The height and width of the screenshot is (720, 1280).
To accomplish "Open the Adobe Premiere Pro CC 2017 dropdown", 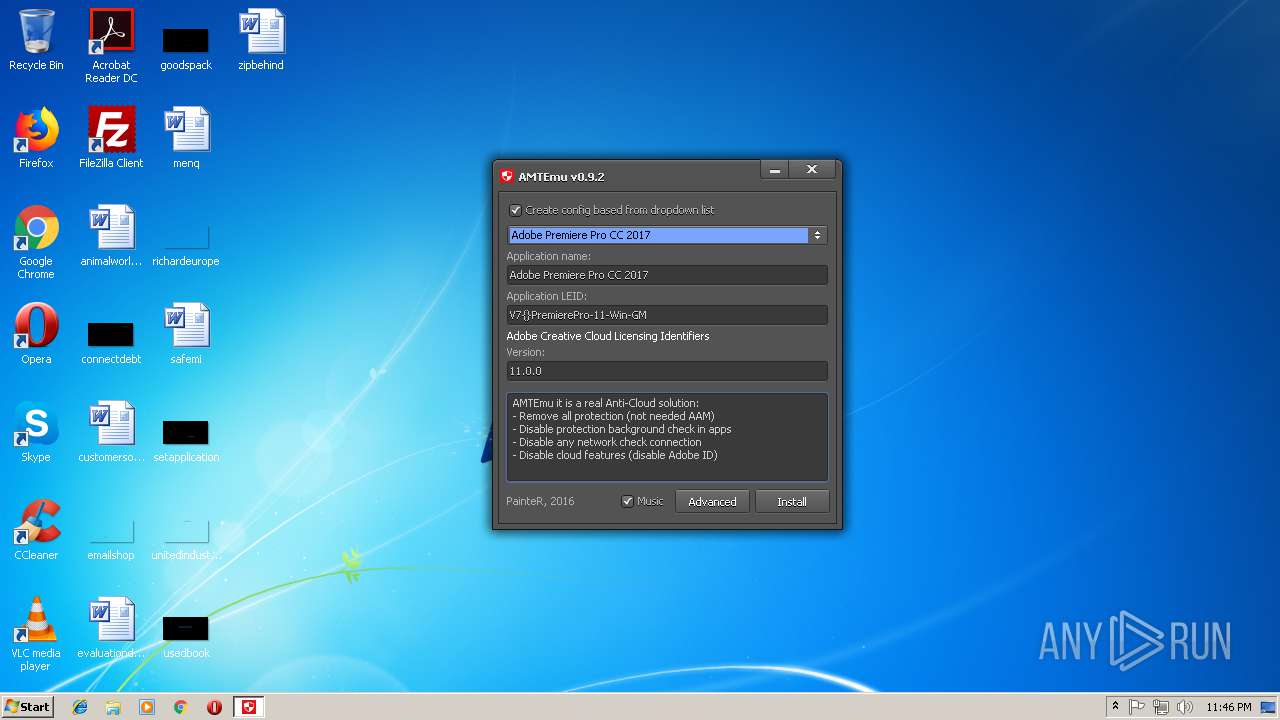I will pyautogui.click(x=666, y=235).
